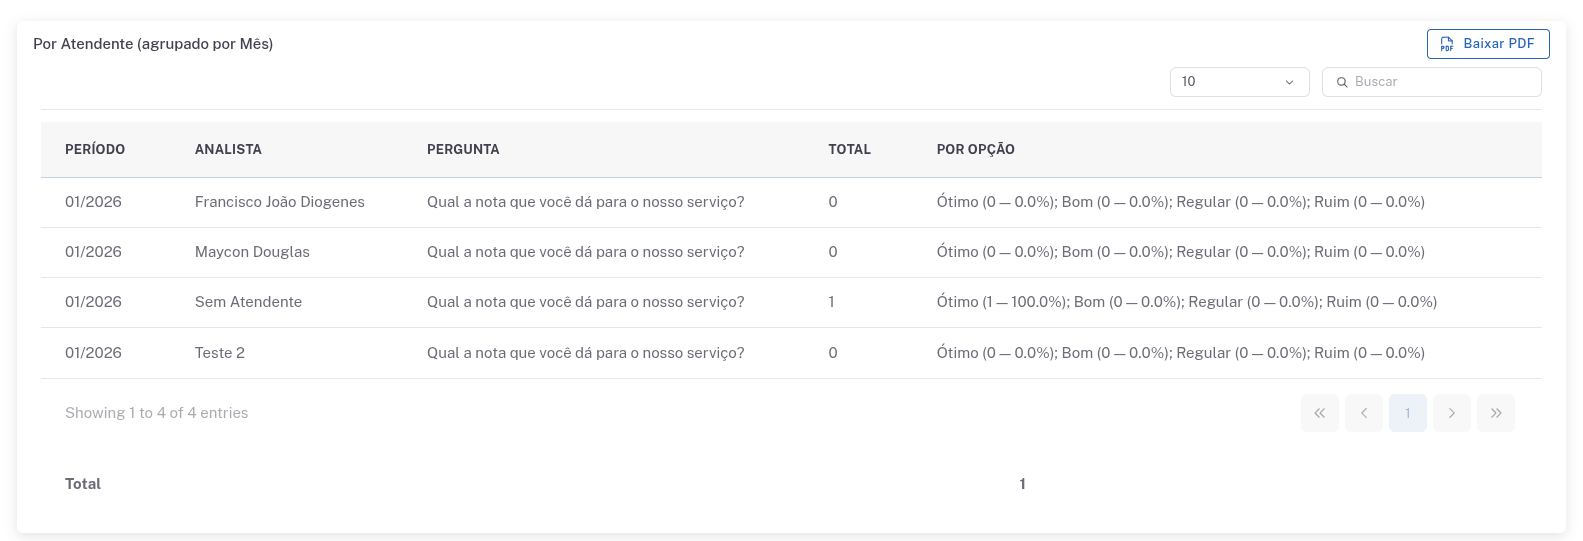Click the PDF file icon

[1446, 44]
